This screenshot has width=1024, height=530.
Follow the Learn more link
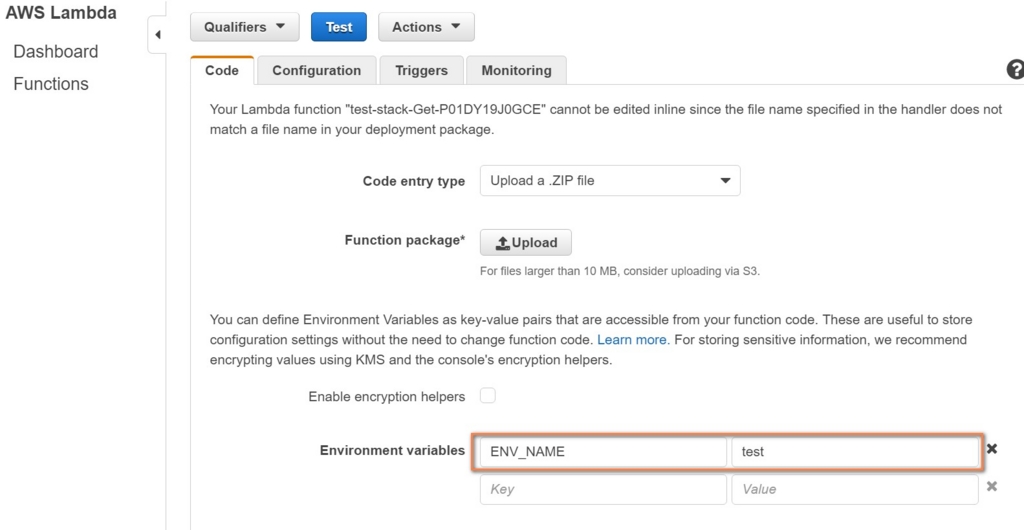click(x=632, y=340)
